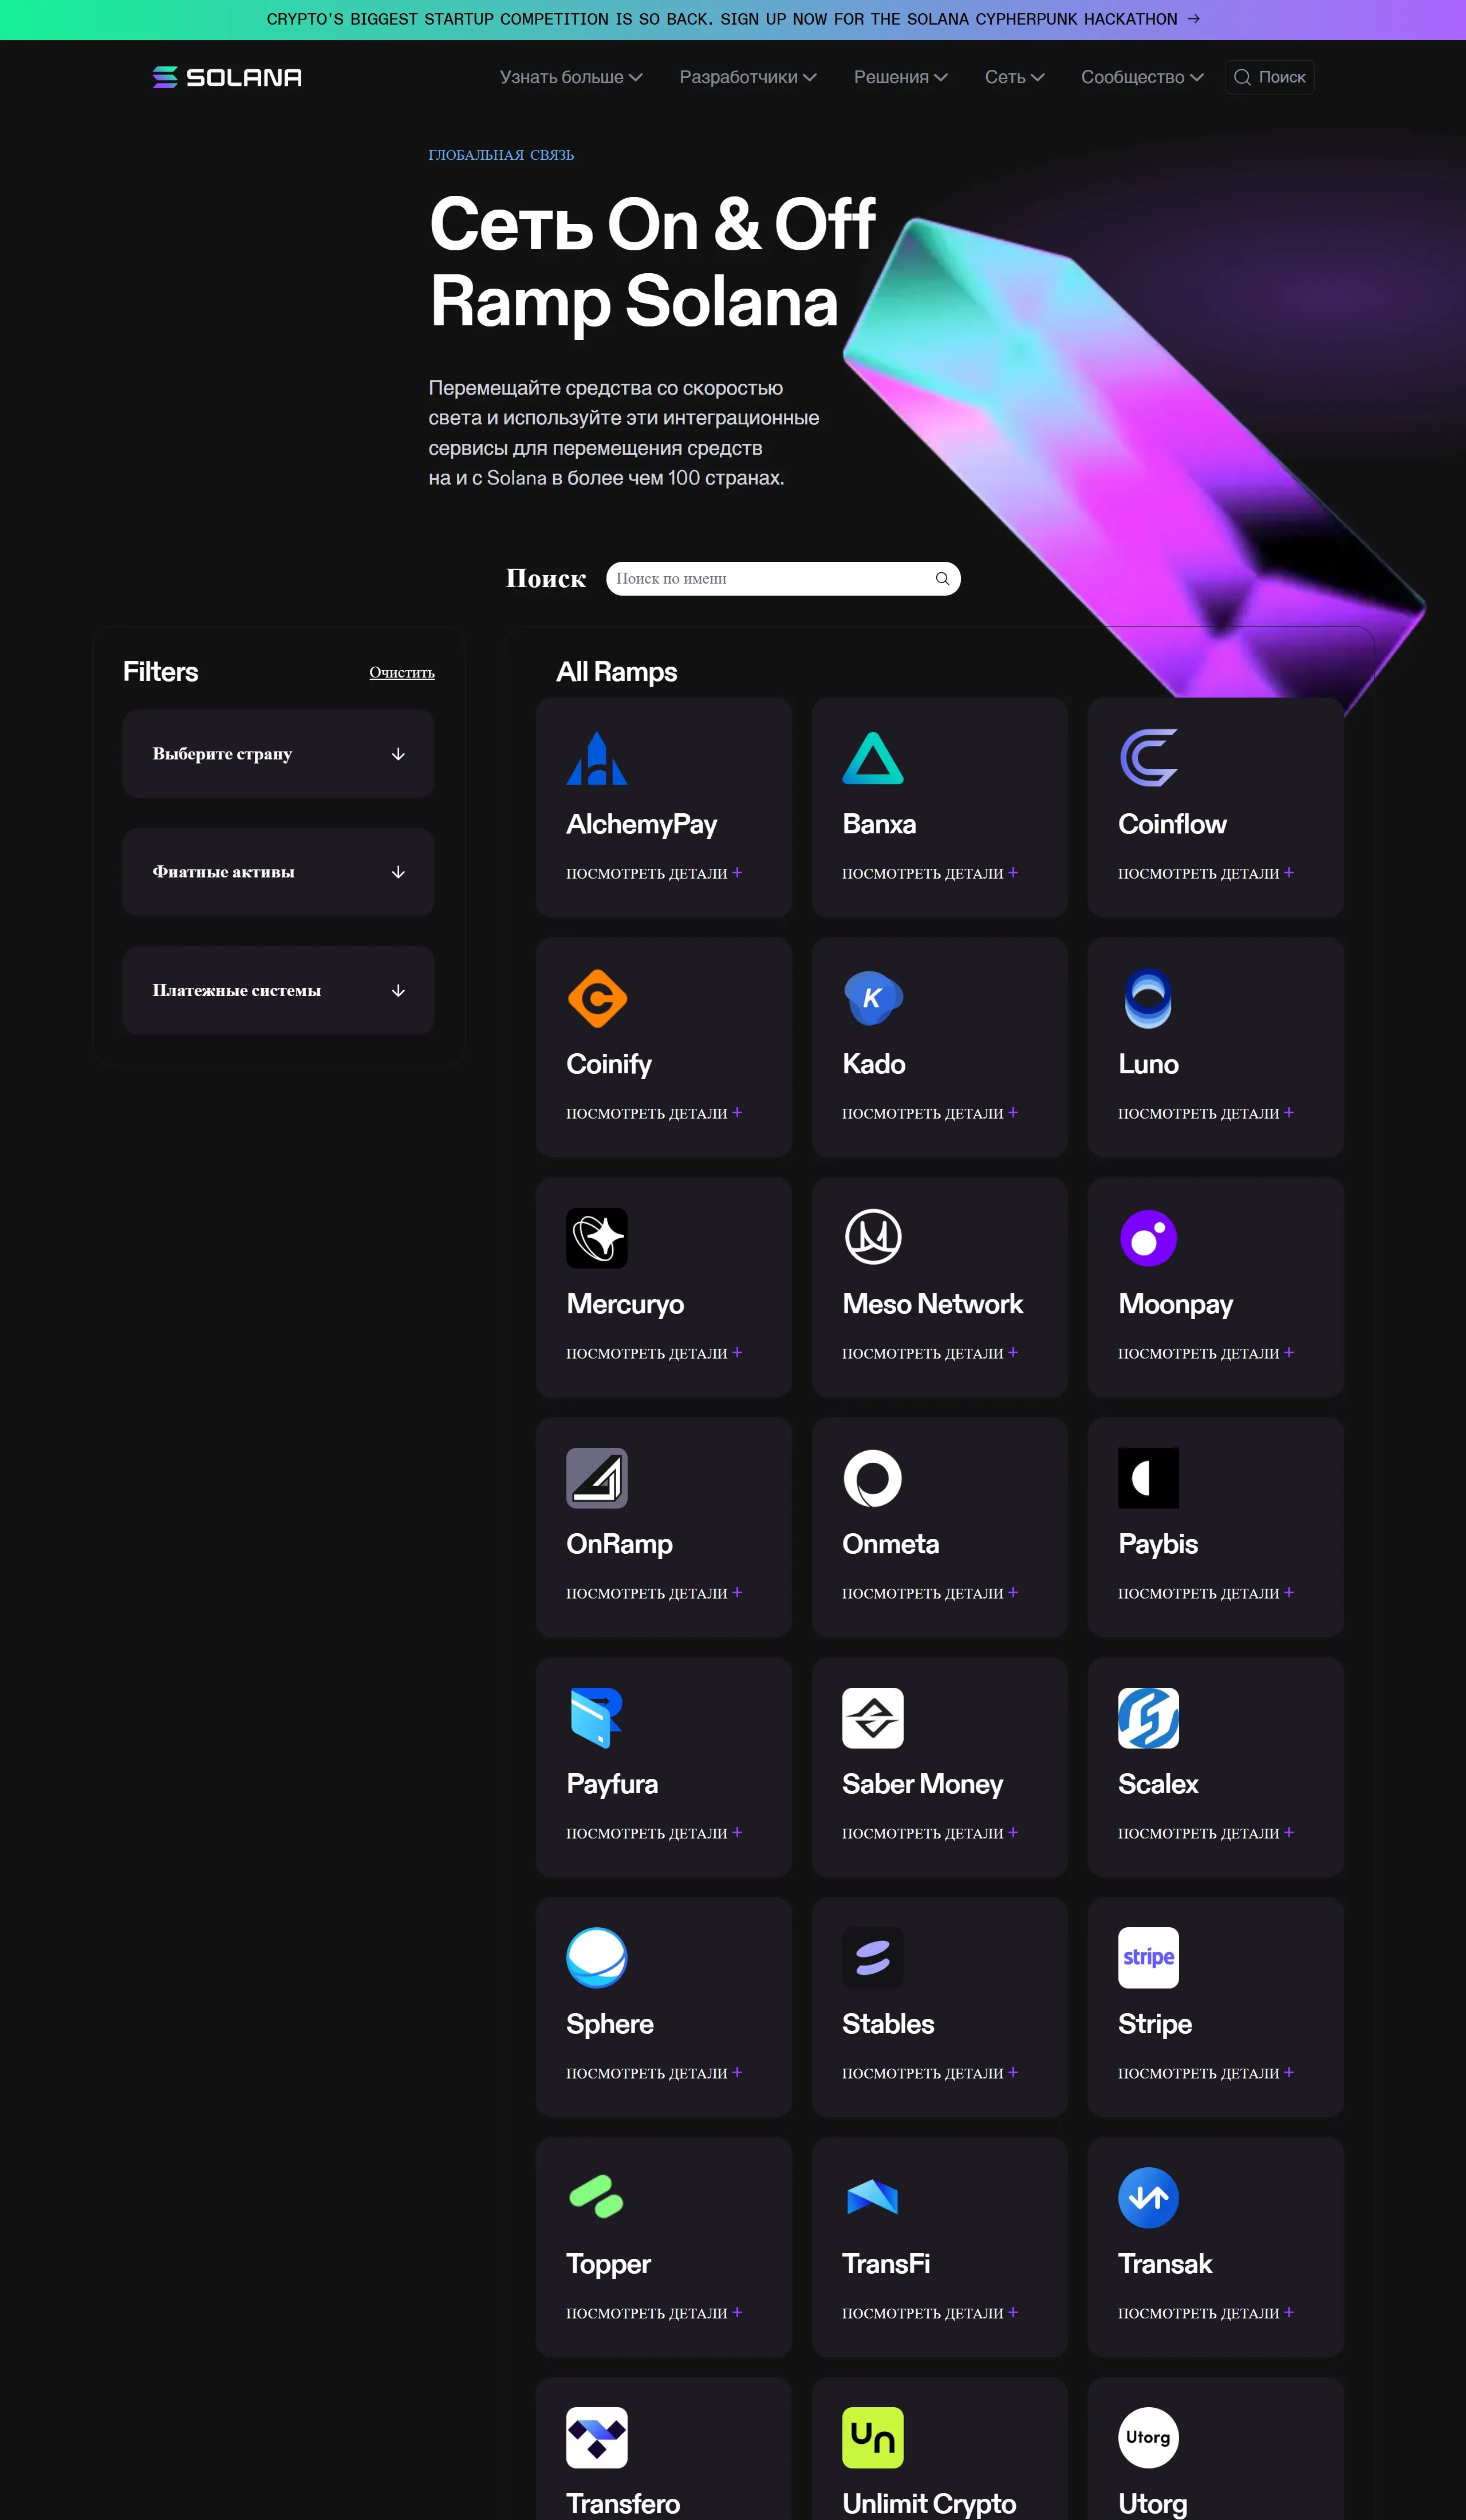Screen dimensions: 1466x2520
Task: Click the Coinify orange logo icon
Action: point(597,998)
